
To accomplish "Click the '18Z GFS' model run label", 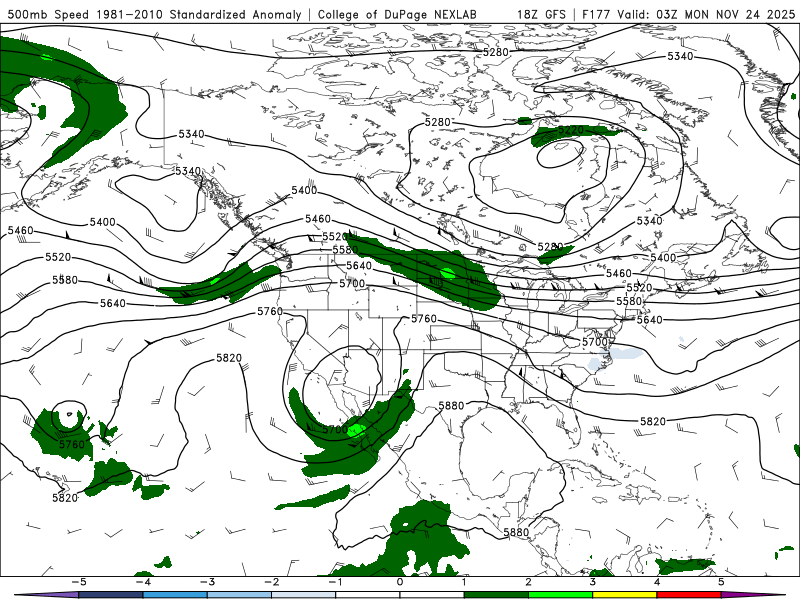I will coord(541,14).
